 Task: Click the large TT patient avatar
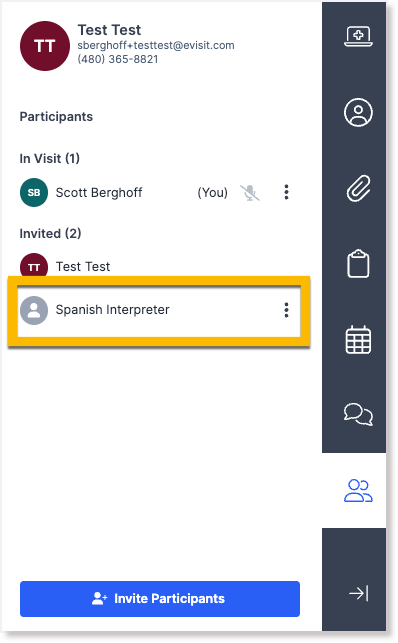tap(45, 46)
